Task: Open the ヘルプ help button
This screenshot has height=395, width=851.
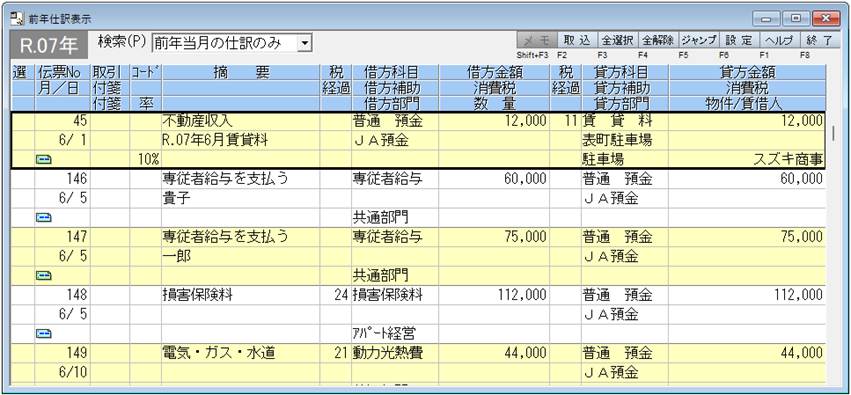Action: (779, 40)
